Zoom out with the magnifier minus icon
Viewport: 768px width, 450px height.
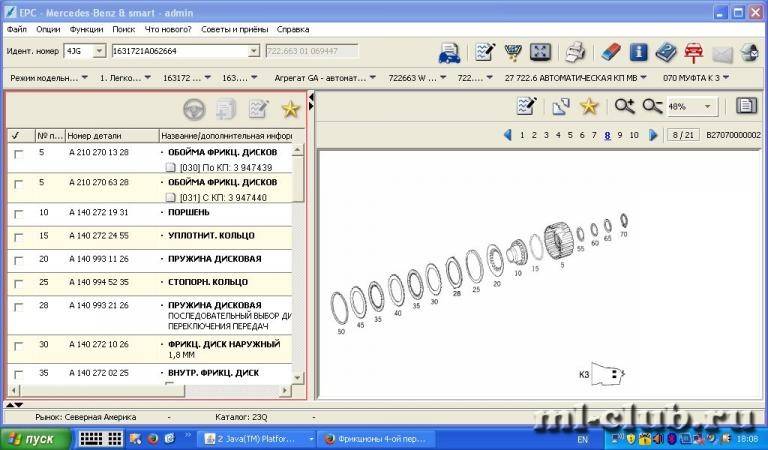pos(652,106)
